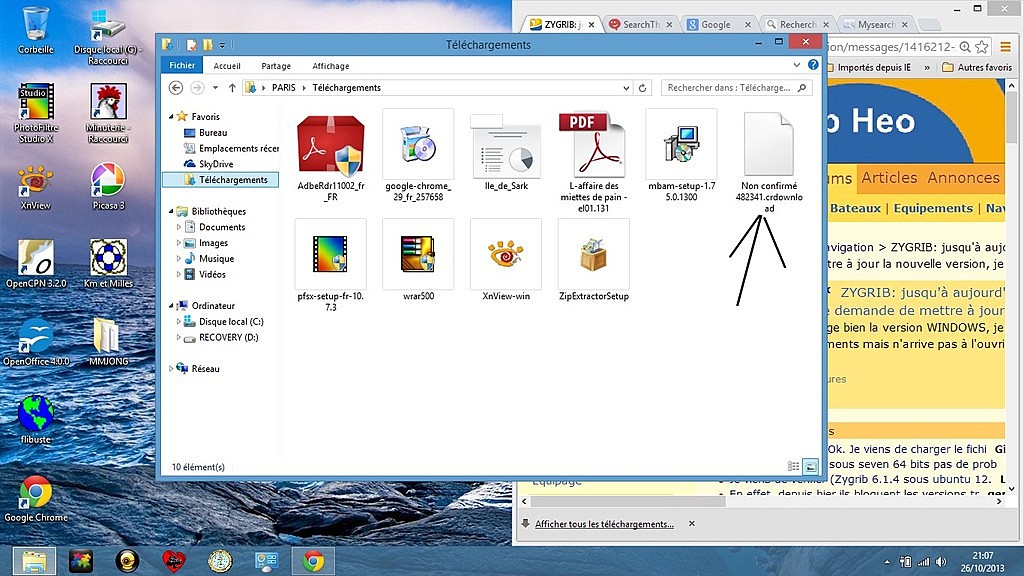Click the Explorer back navigation arrow

click(x=176, y=88)
